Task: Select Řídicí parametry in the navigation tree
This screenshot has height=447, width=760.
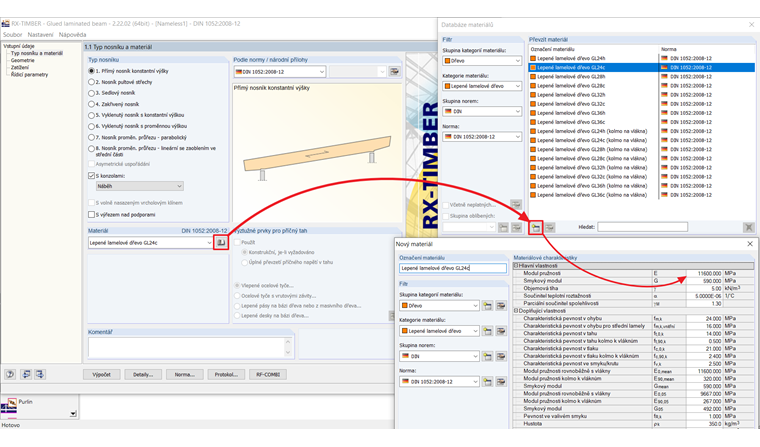Action: 30,75
